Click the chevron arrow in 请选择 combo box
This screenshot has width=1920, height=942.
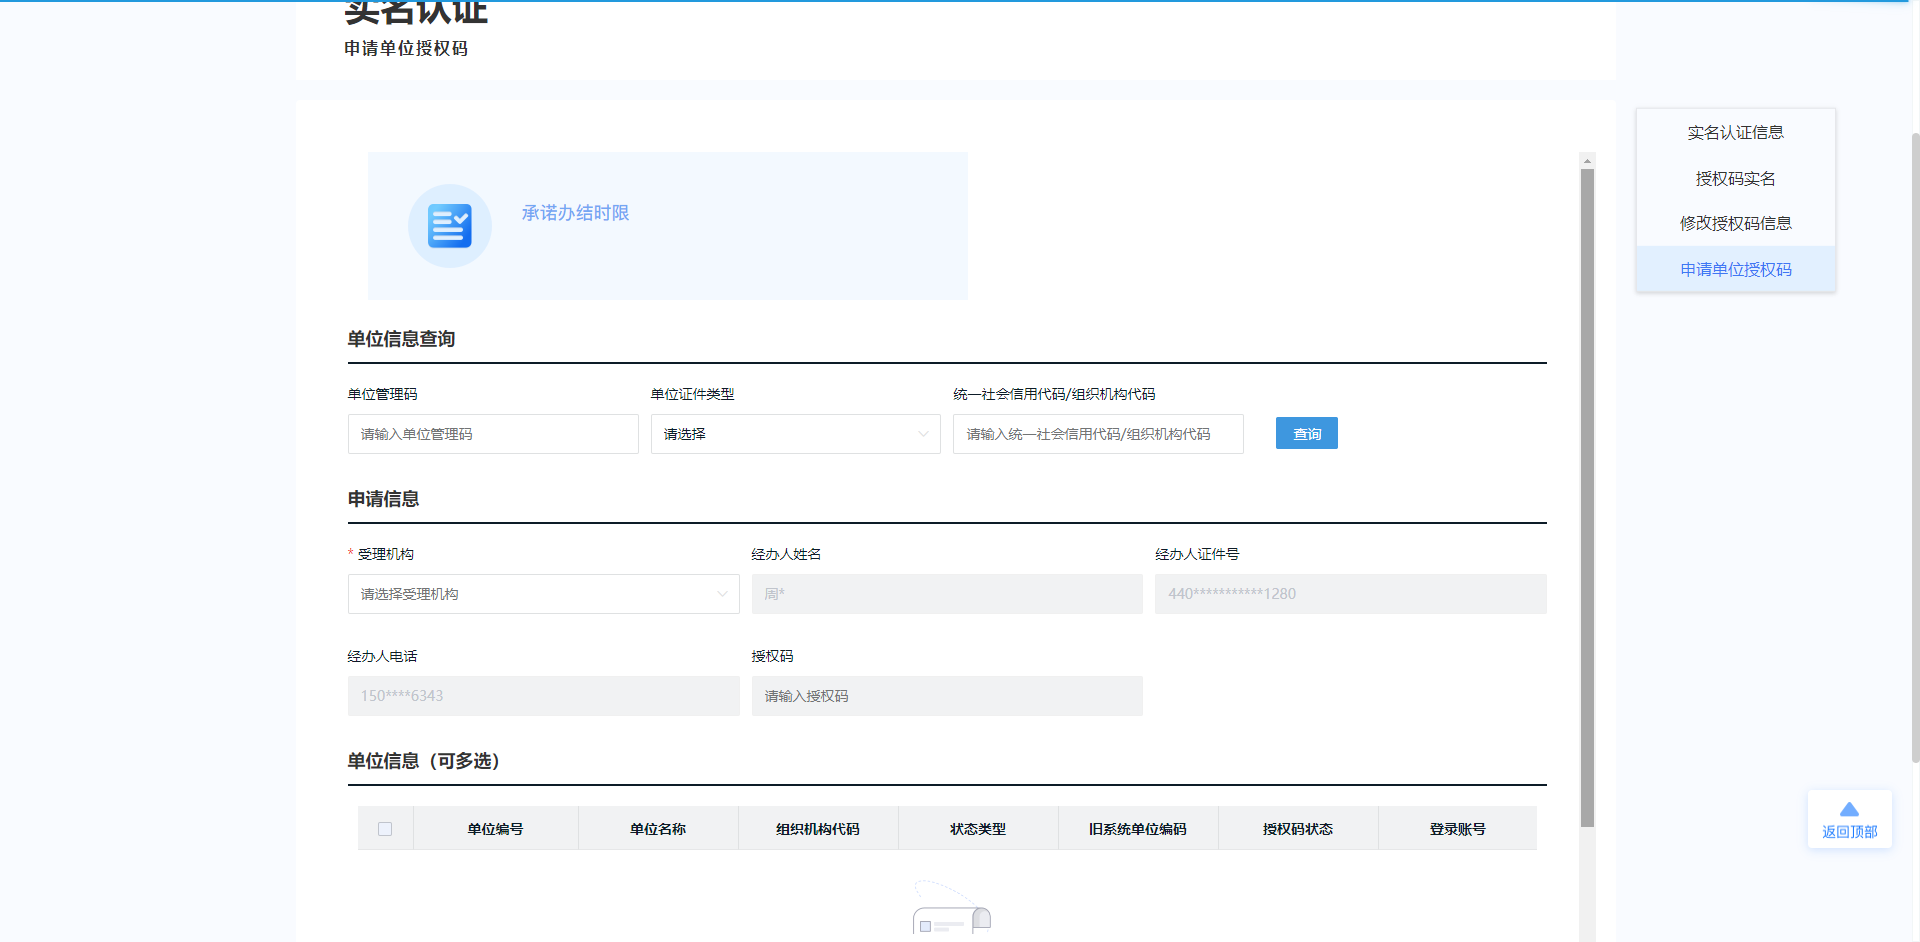tap(922, 434)
